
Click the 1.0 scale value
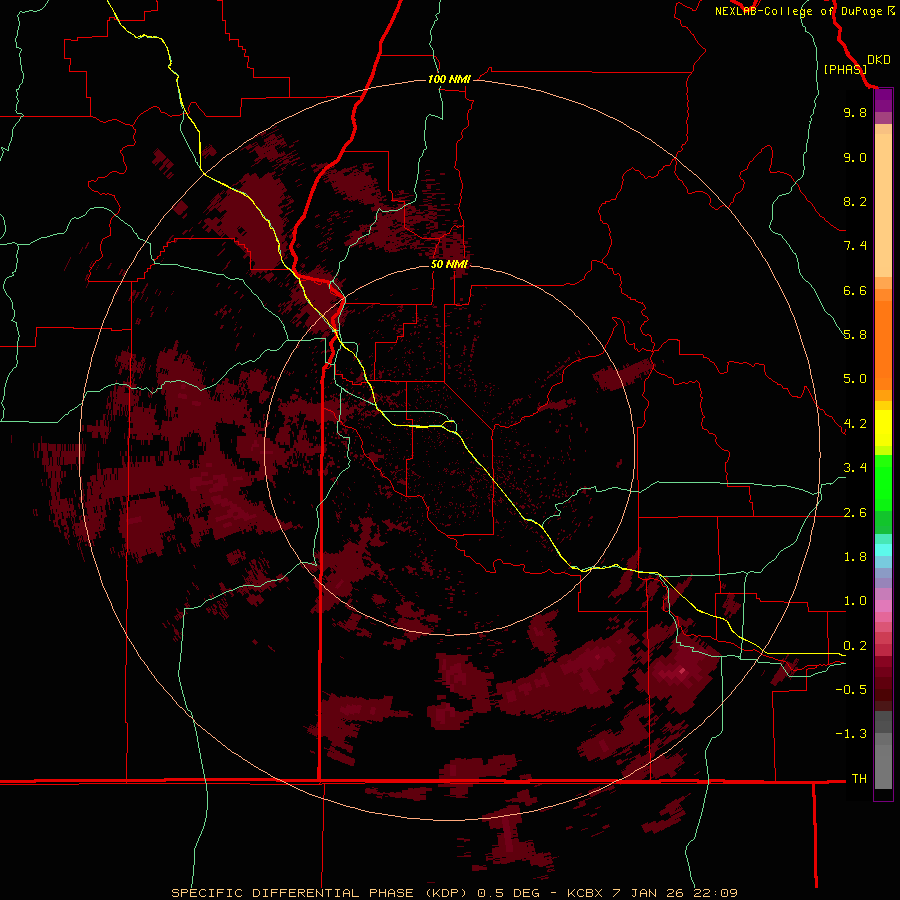click(855, 601)
